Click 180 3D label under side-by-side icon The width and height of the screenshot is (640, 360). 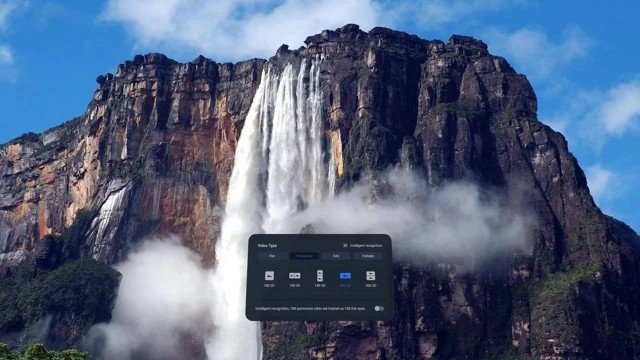295,286
